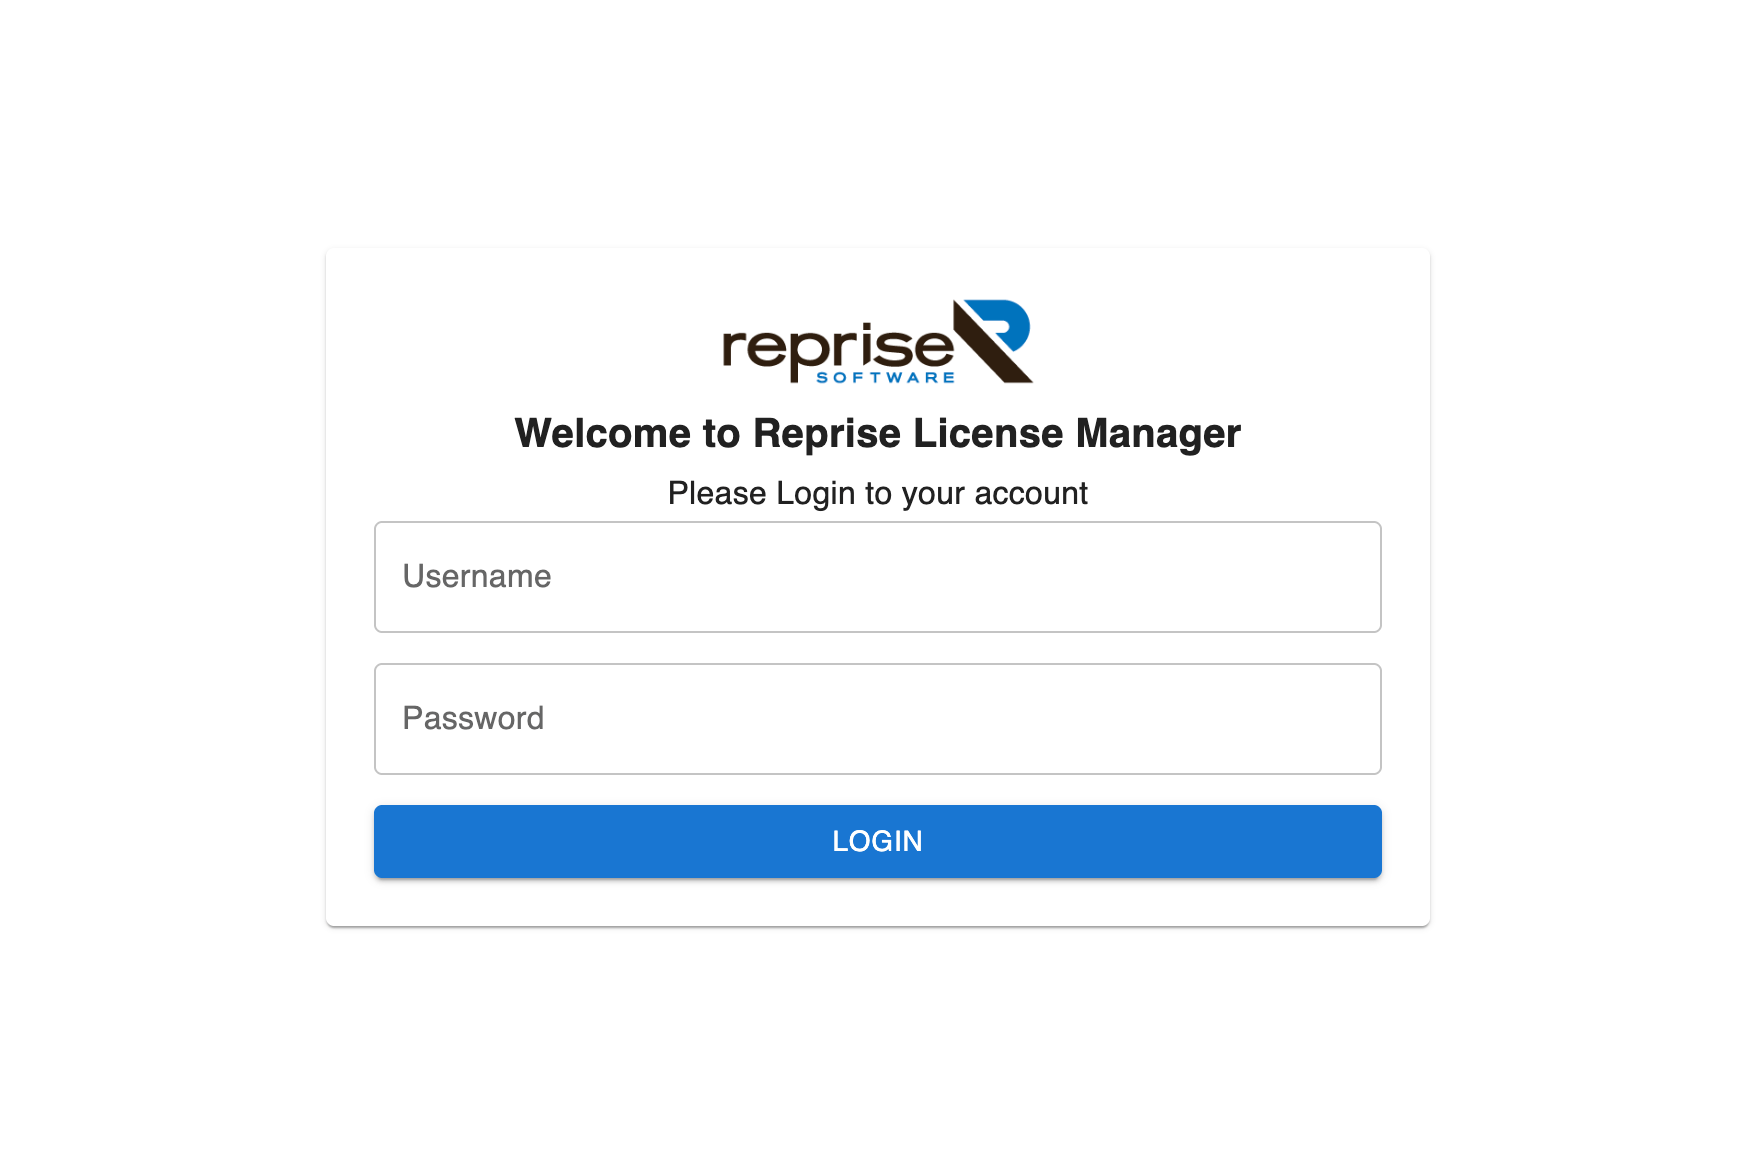Click the word 'Reprise' in heading
Image resolution: width=1756 pixels, height=1174 pixels.
click(827, 434)
